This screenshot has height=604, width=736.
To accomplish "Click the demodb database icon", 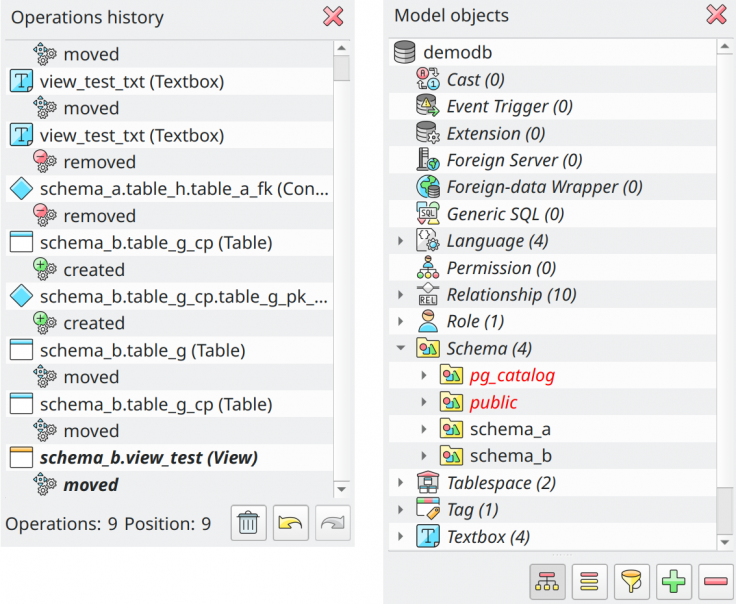I will (405, 52).
